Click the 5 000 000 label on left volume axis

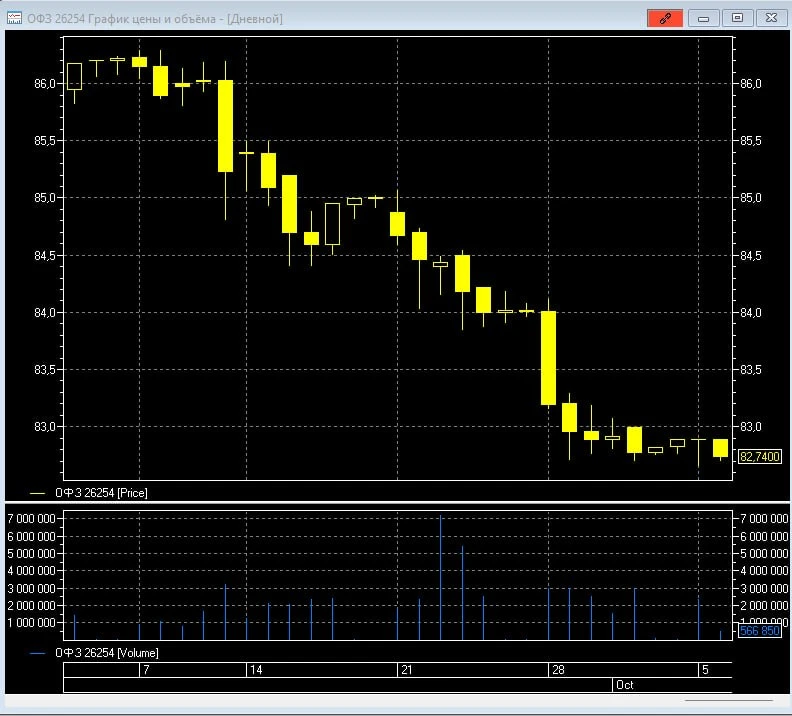point(31,554)
